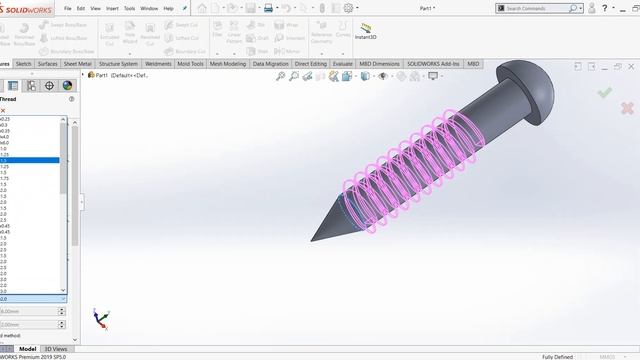
Task: Click the Open document icon
Action: point(232,8)
